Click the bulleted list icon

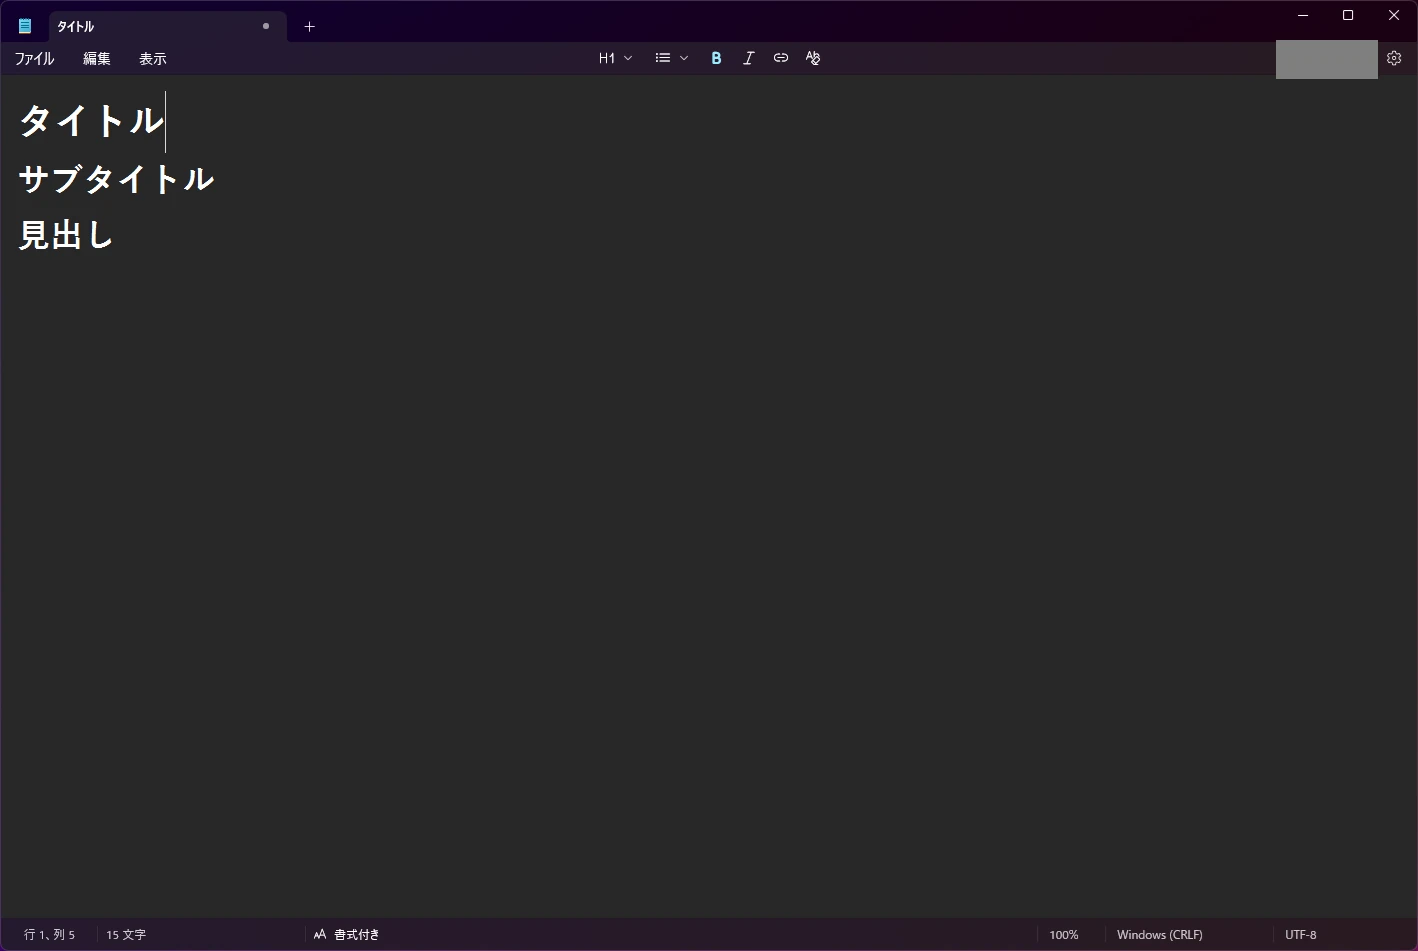[663, 58]
